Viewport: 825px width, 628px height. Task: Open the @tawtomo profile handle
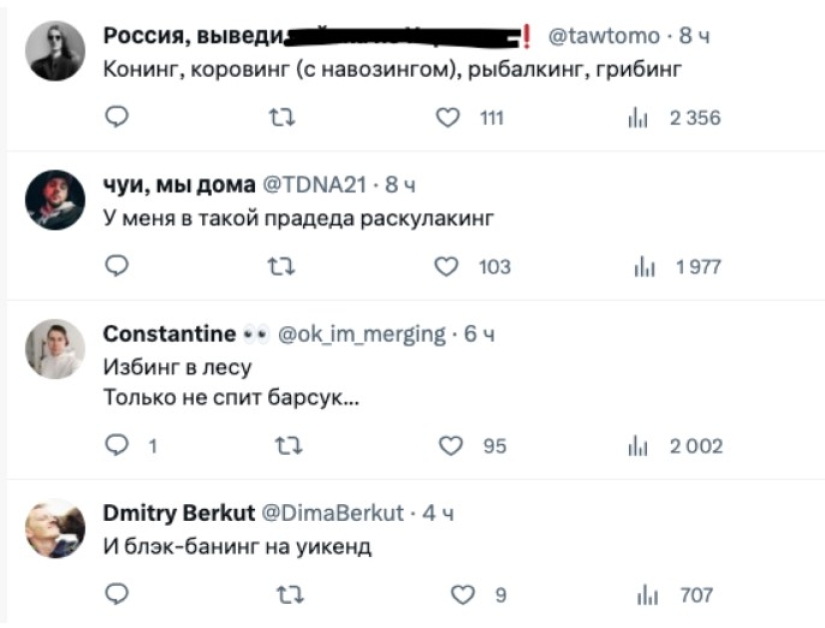click(604, 36)
